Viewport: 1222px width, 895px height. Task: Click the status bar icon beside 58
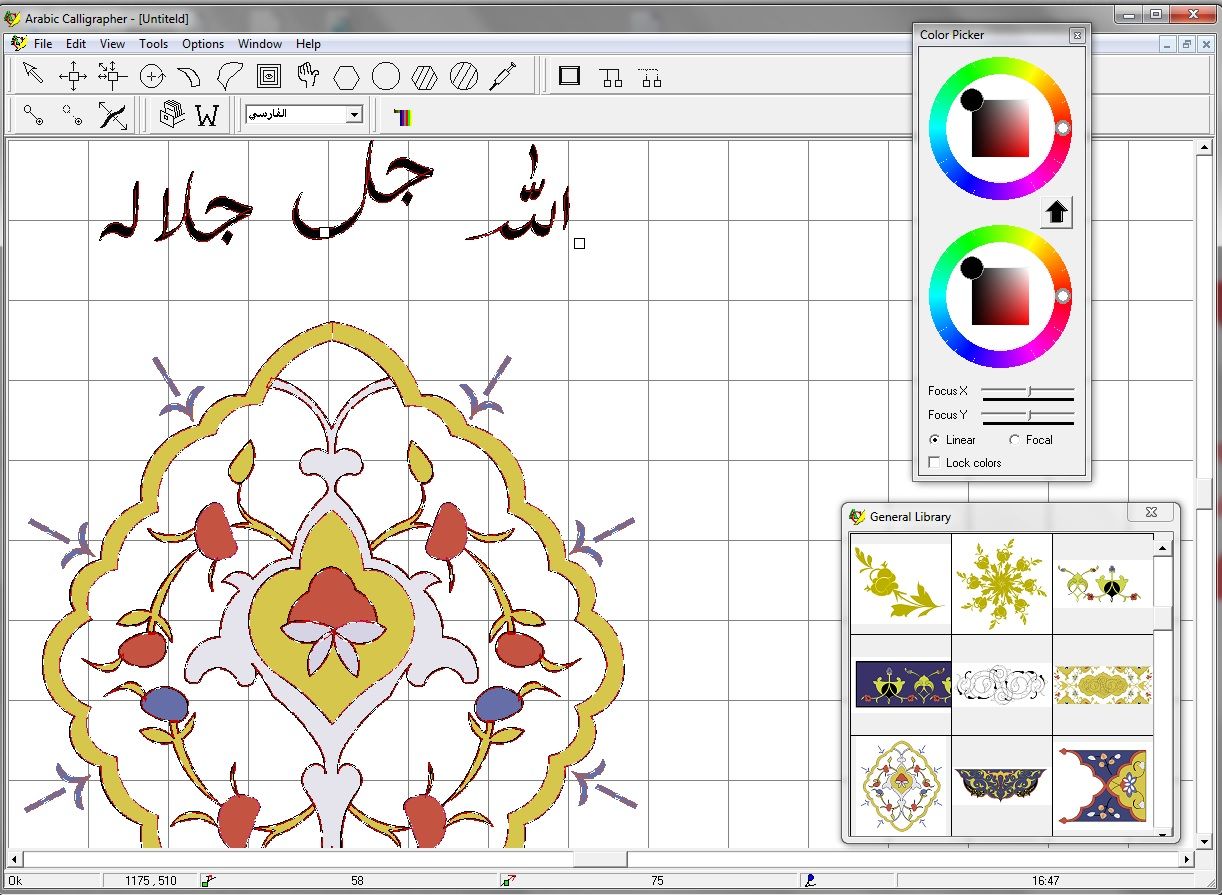pyautogui.click(x=207, y=880)
